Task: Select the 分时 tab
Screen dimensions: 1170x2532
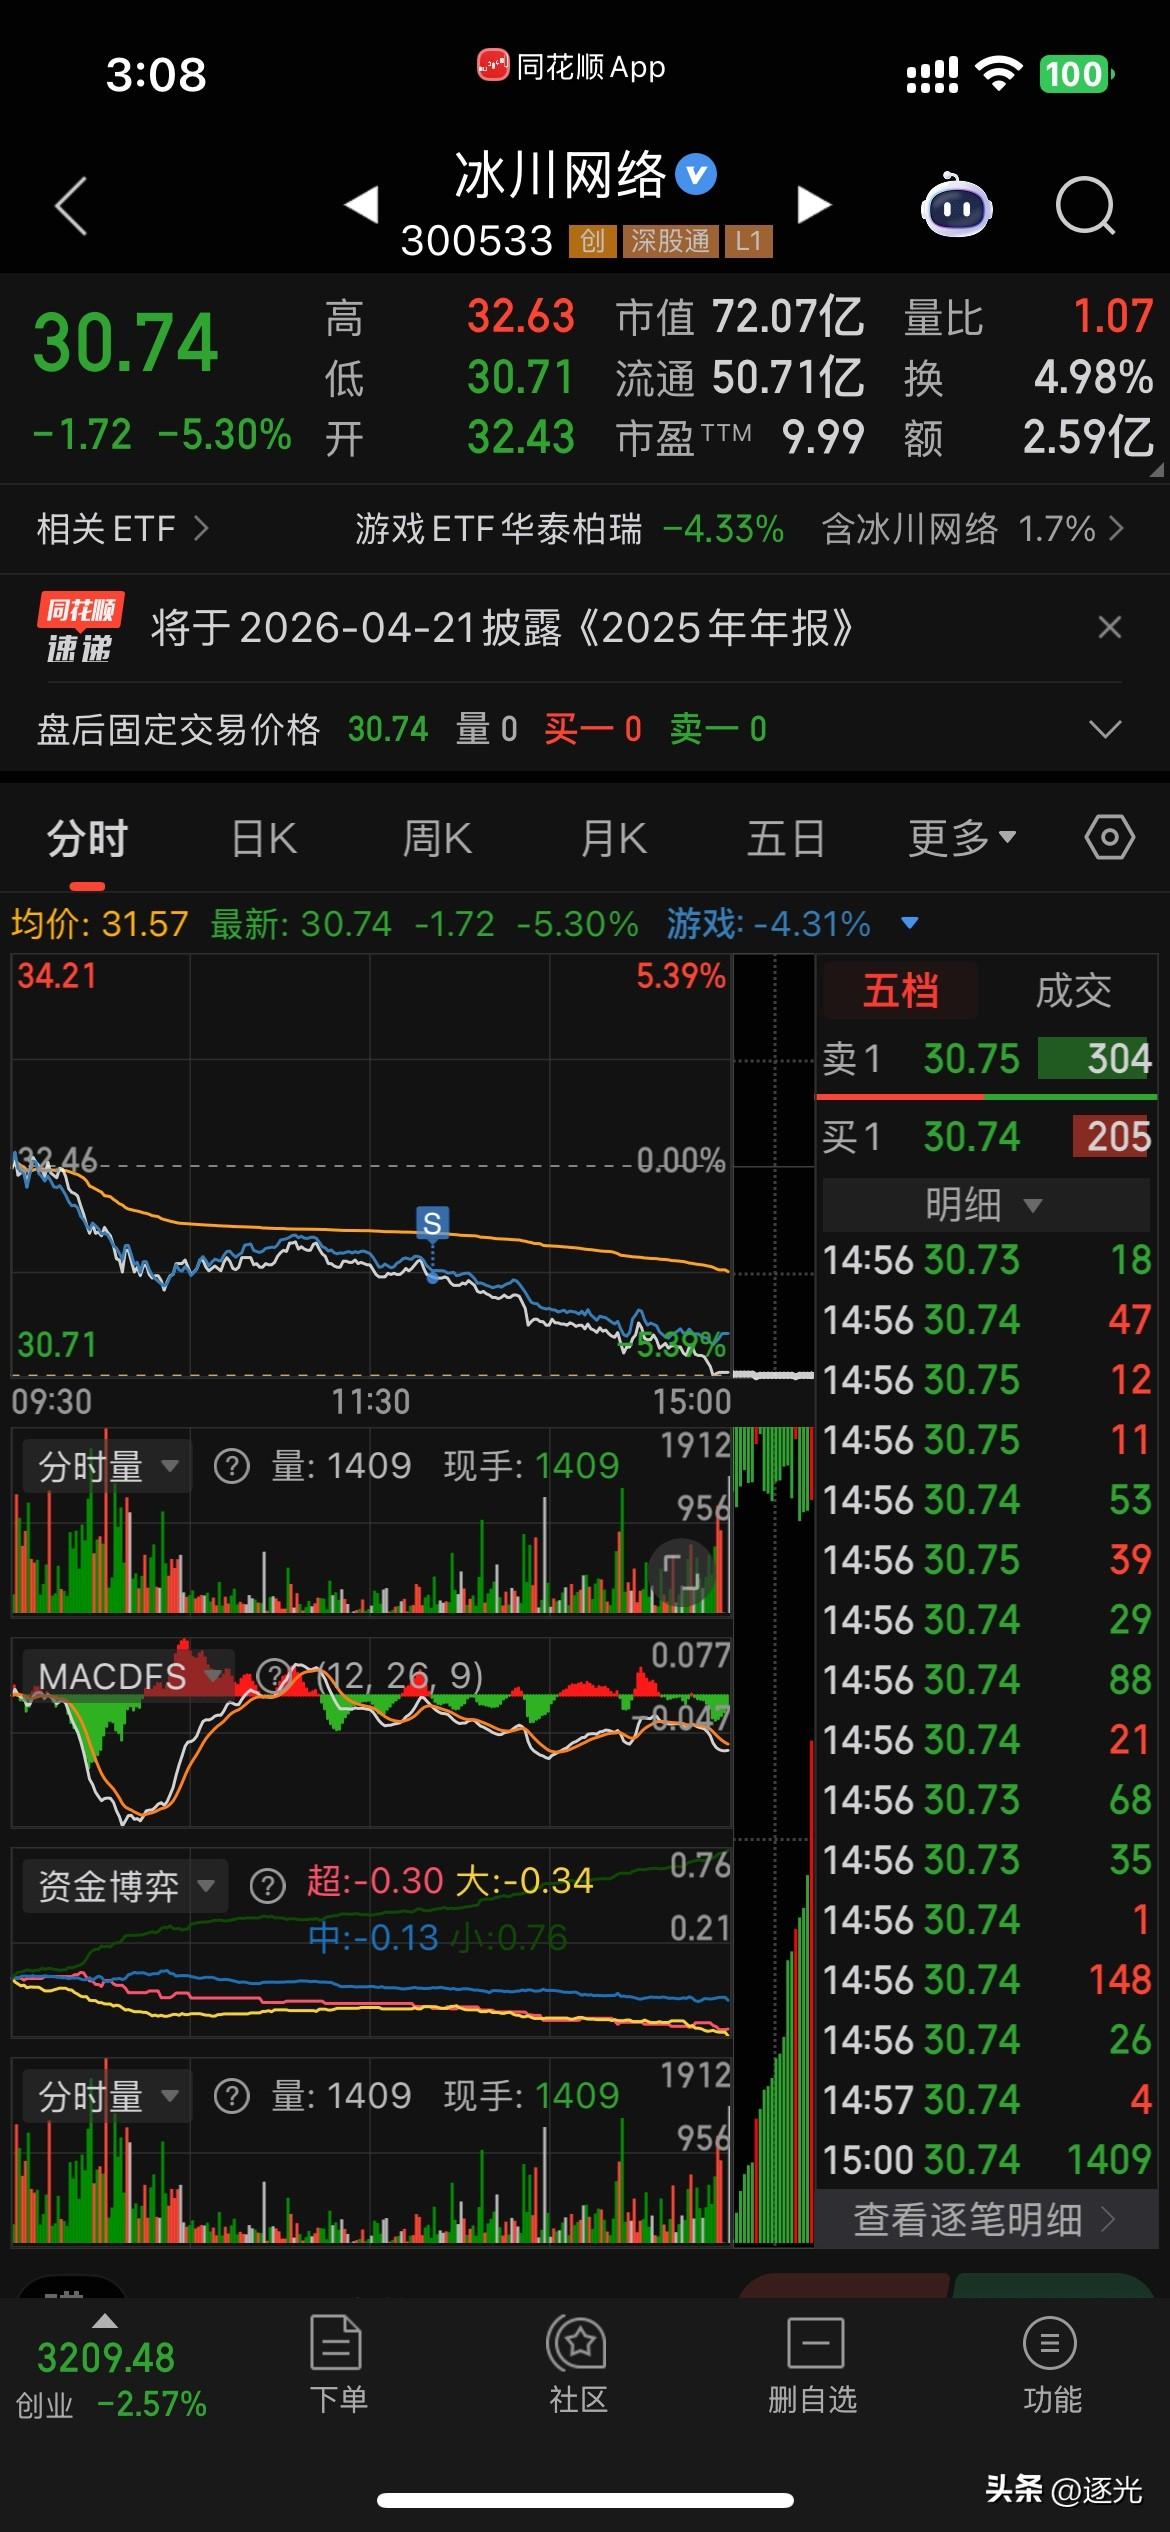Action: tap(87, 838)
